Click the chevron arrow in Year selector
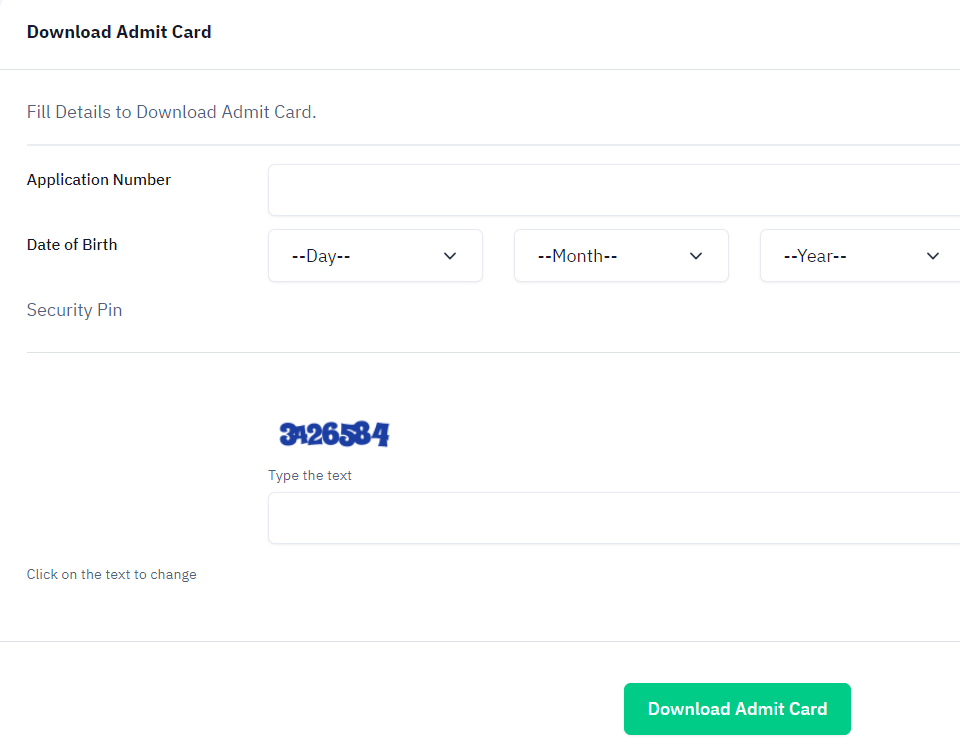Viewport: 960px width, 753px height. click(x=933, y=256)
